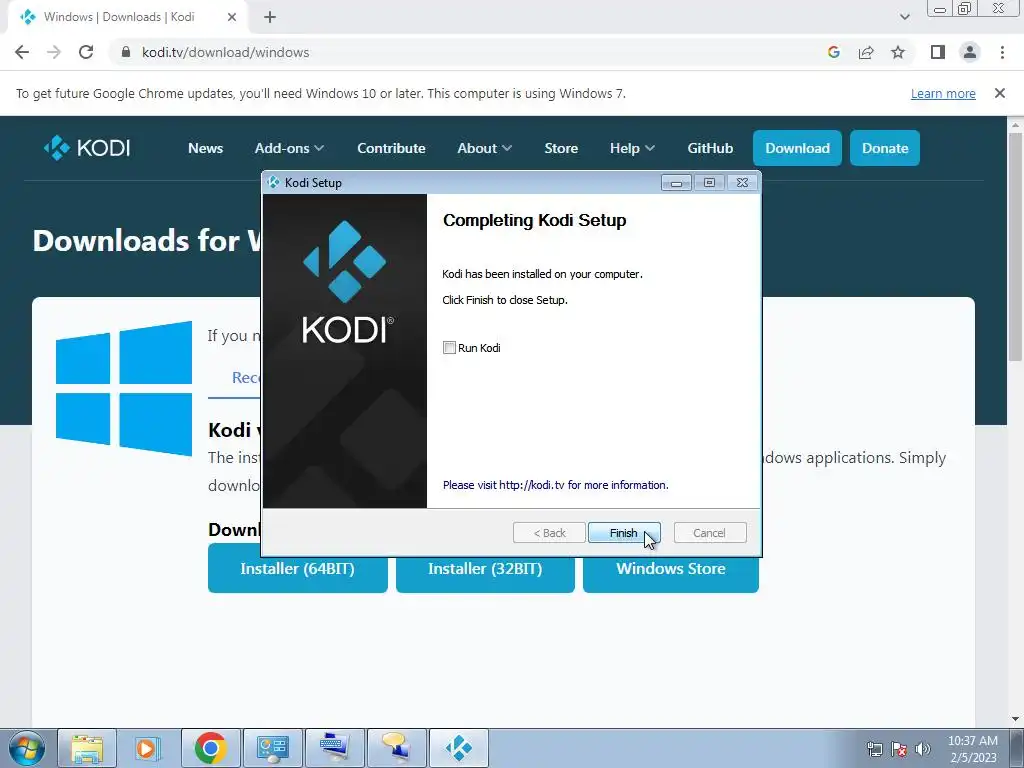Screen dimensions: 1024x768
Task: Click the site lock icon
Action: (126, 52)
